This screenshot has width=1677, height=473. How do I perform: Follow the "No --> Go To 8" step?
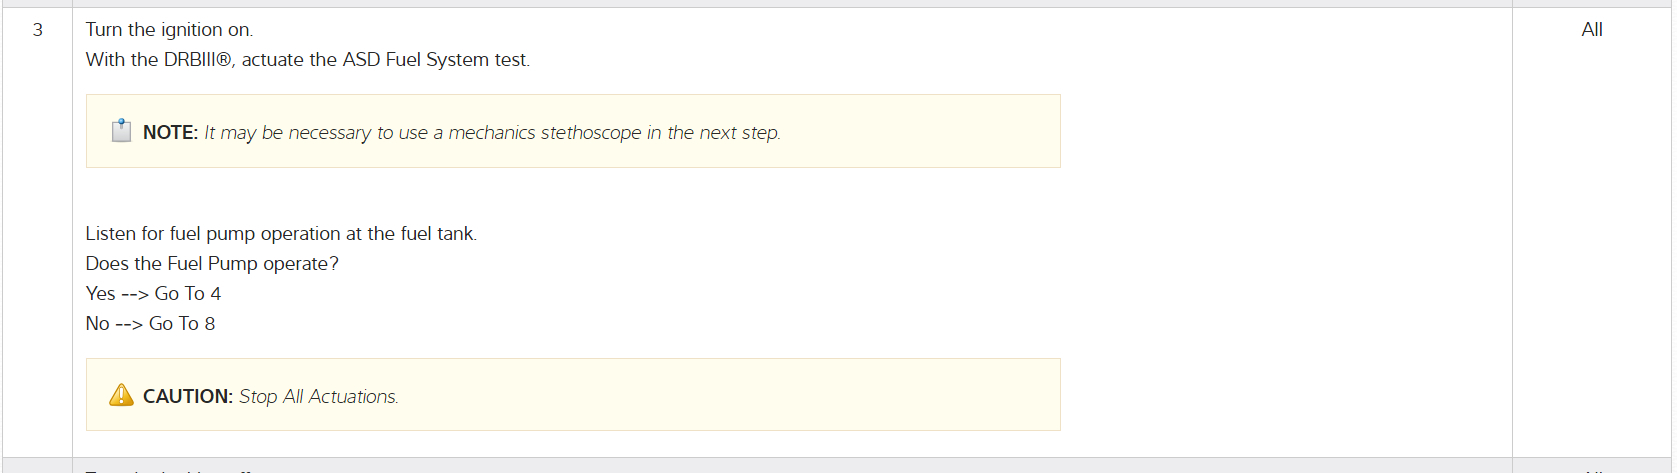click(x=150, y=323)
